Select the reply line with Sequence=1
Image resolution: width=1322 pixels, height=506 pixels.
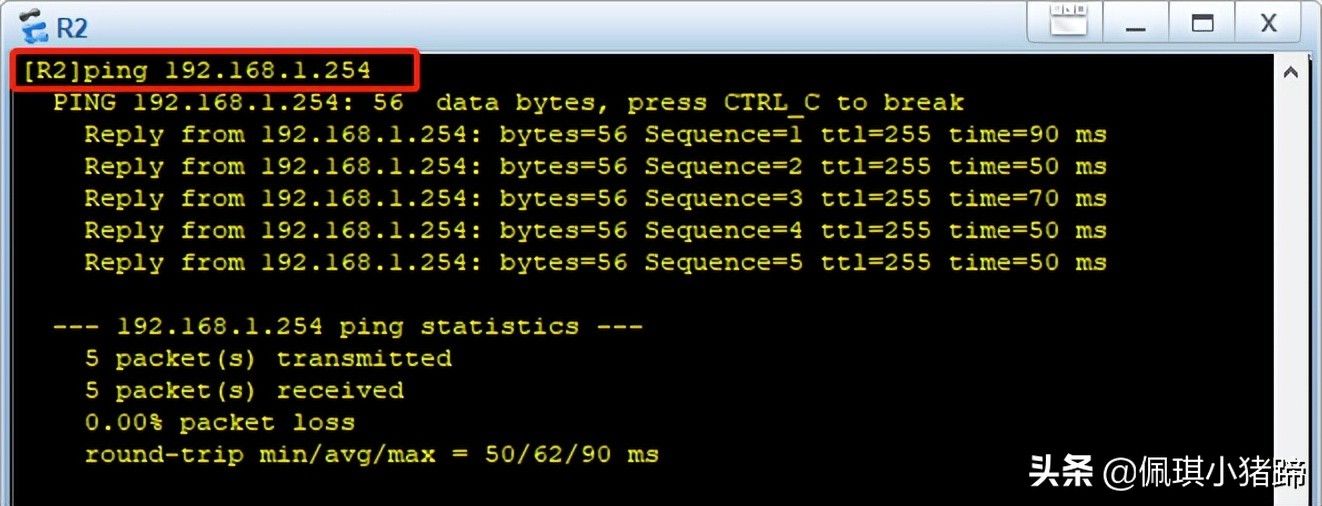595,134
